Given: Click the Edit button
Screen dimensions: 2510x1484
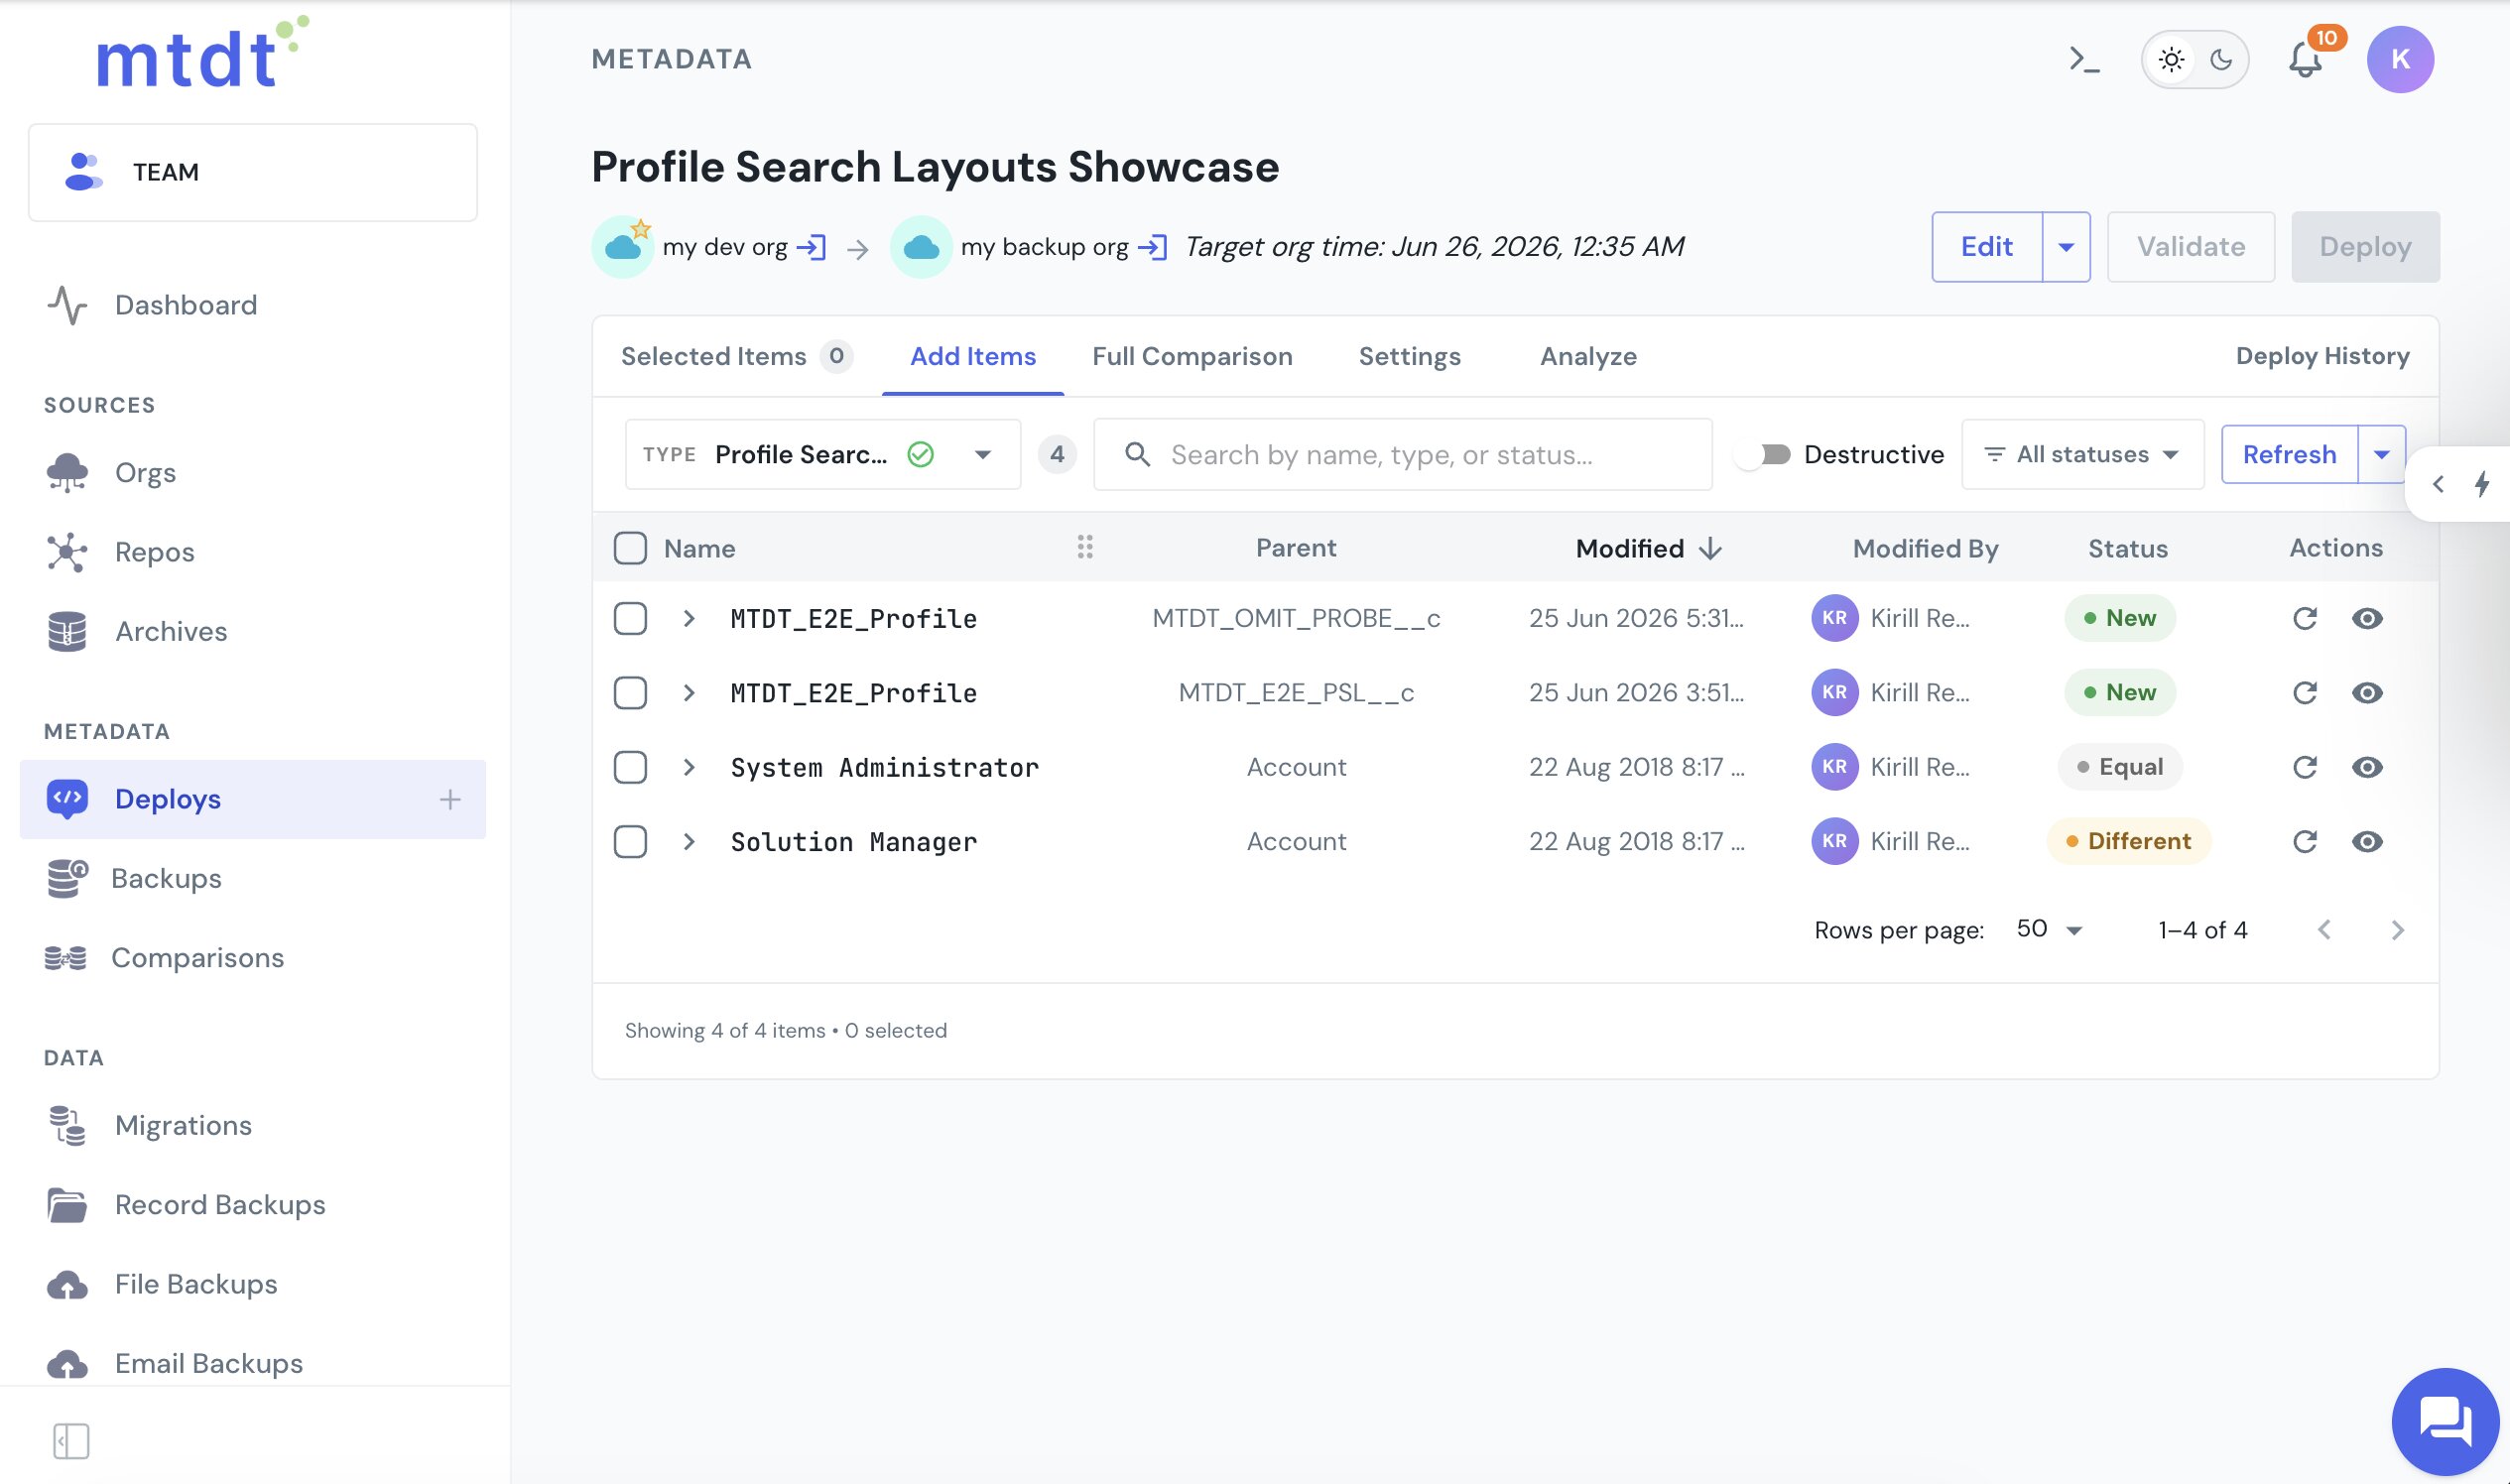Looking at the screenshot, I should coord(1986,247).
